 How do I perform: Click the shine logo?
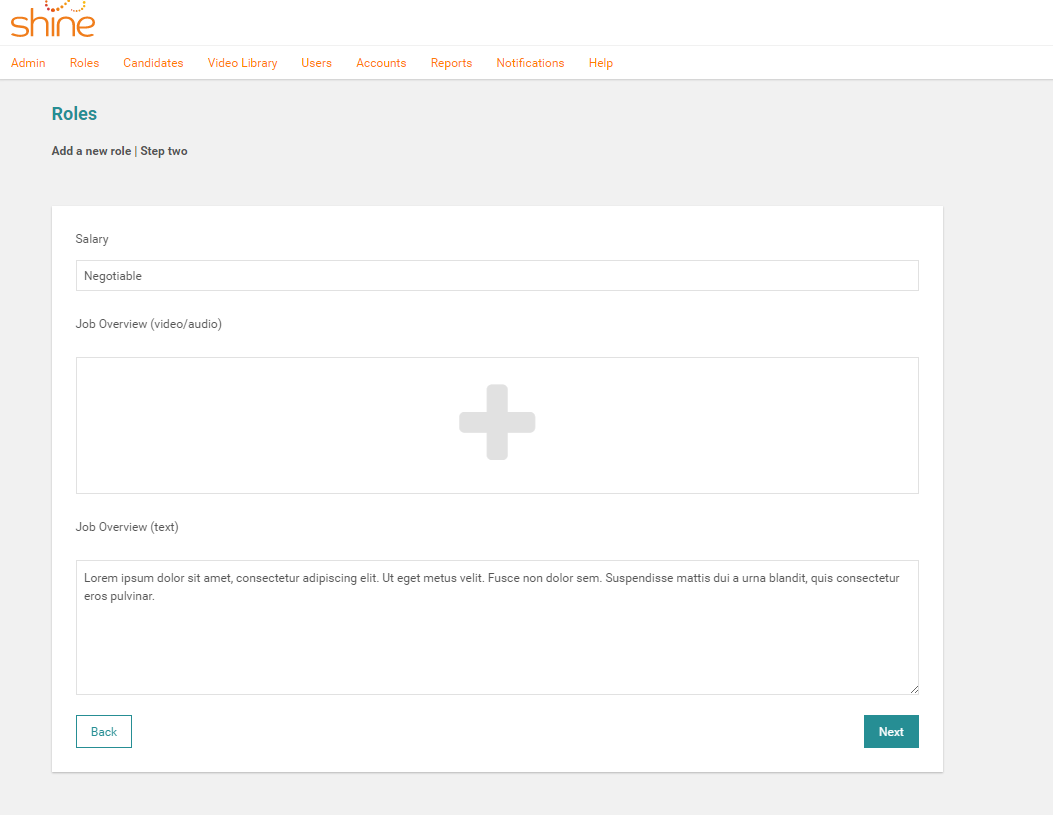(53, 19)
